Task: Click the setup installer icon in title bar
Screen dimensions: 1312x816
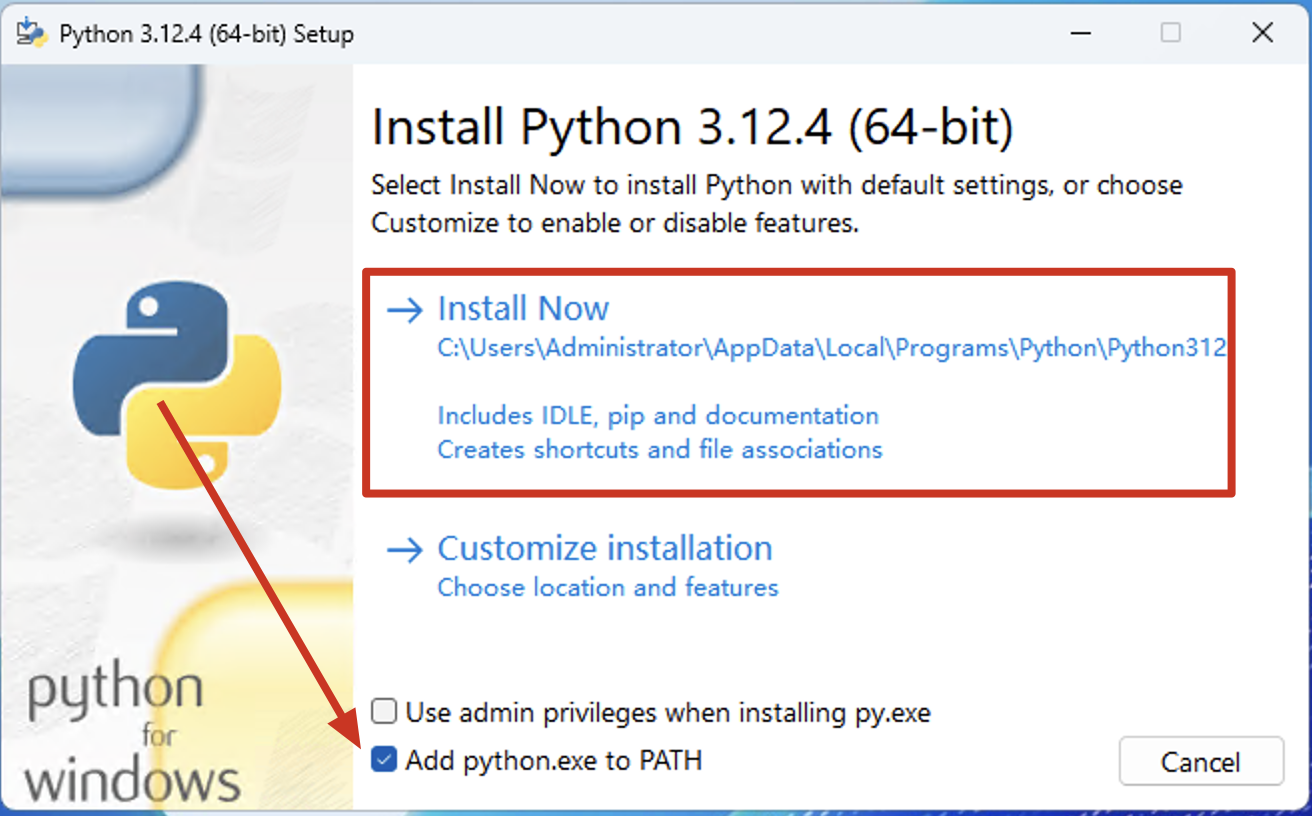Action: [31, 33]
